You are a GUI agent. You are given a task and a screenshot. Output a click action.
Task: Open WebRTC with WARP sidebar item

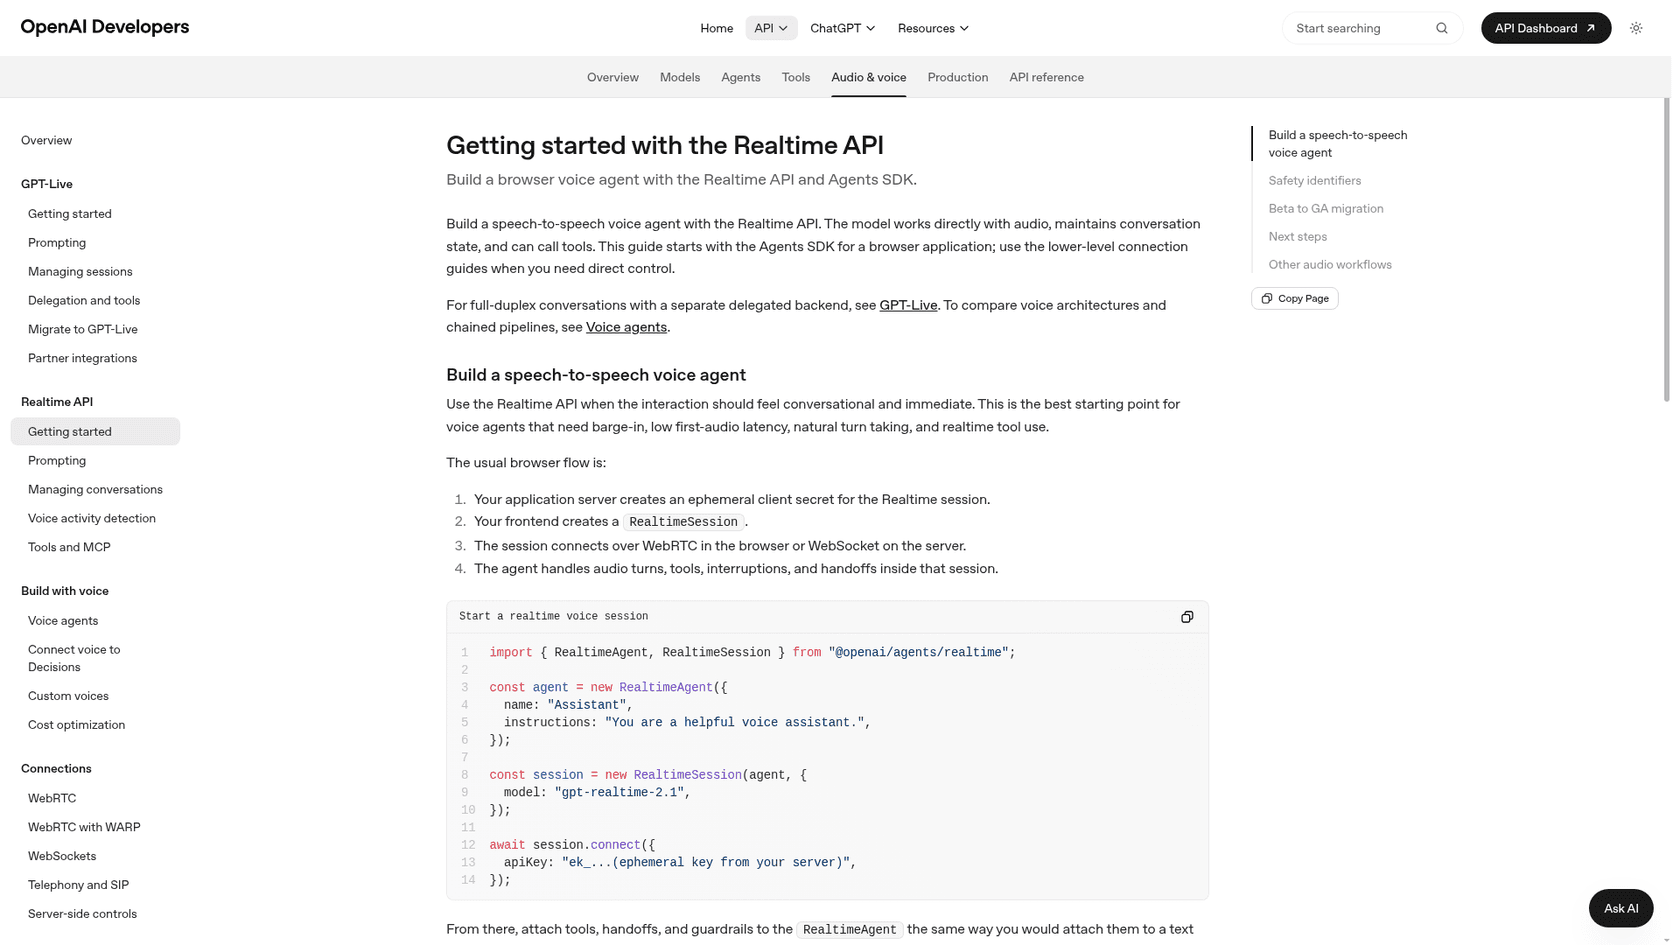tap(84, 827)
